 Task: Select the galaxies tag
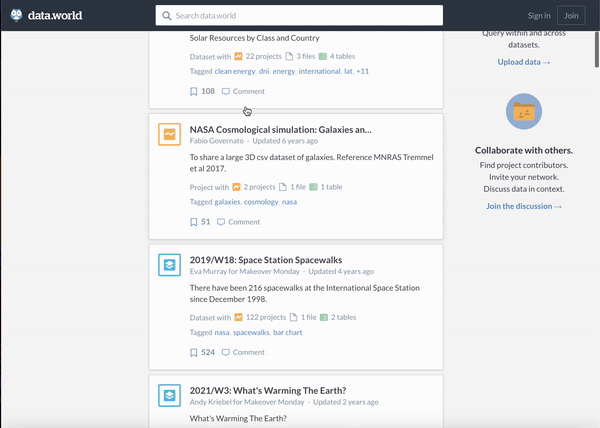pyautogui.click(x=227, y=202)
